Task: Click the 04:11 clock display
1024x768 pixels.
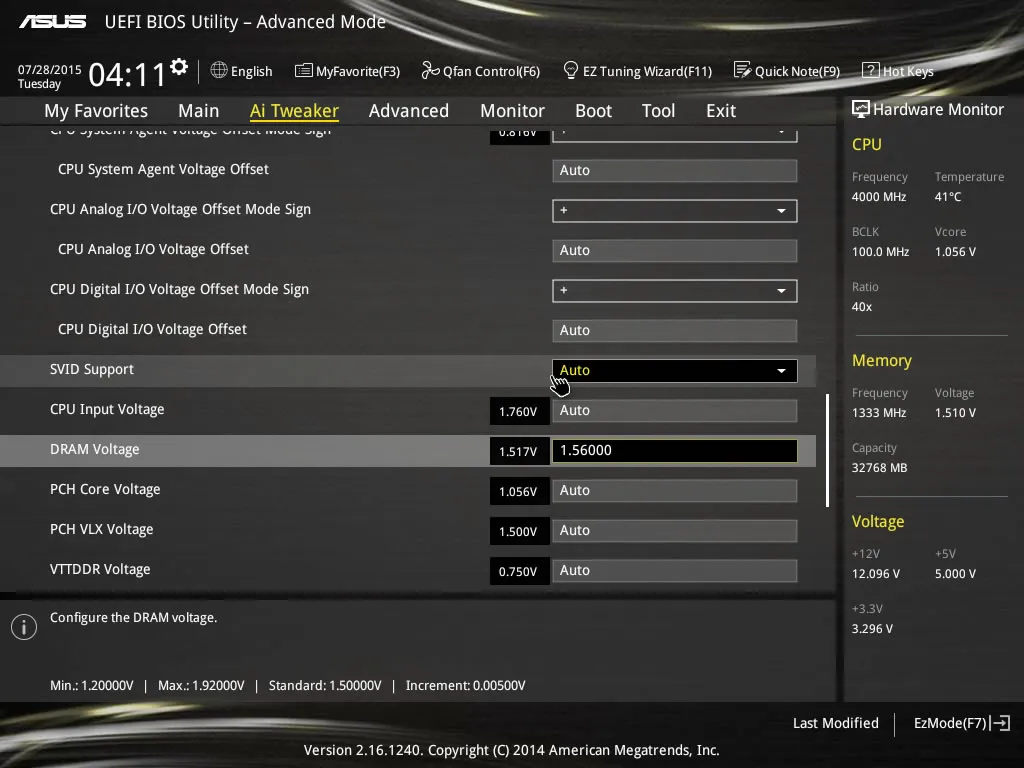Action: pos(127,74)
